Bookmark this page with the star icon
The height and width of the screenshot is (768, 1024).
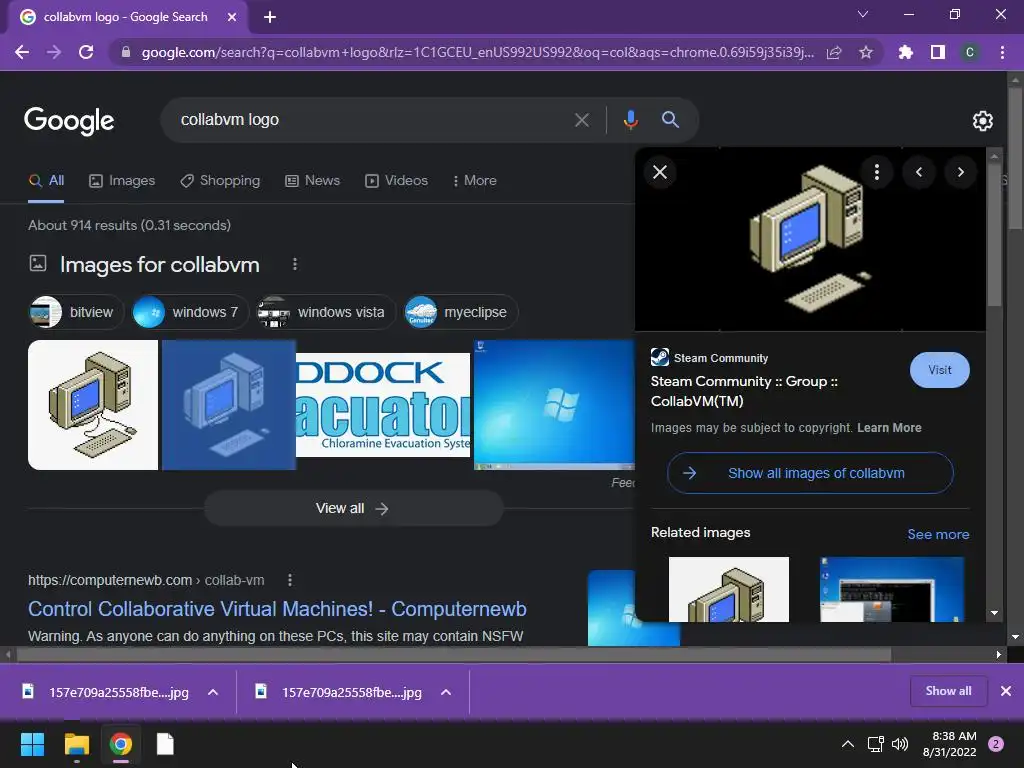pyautogui.click(x=866, y=52)
